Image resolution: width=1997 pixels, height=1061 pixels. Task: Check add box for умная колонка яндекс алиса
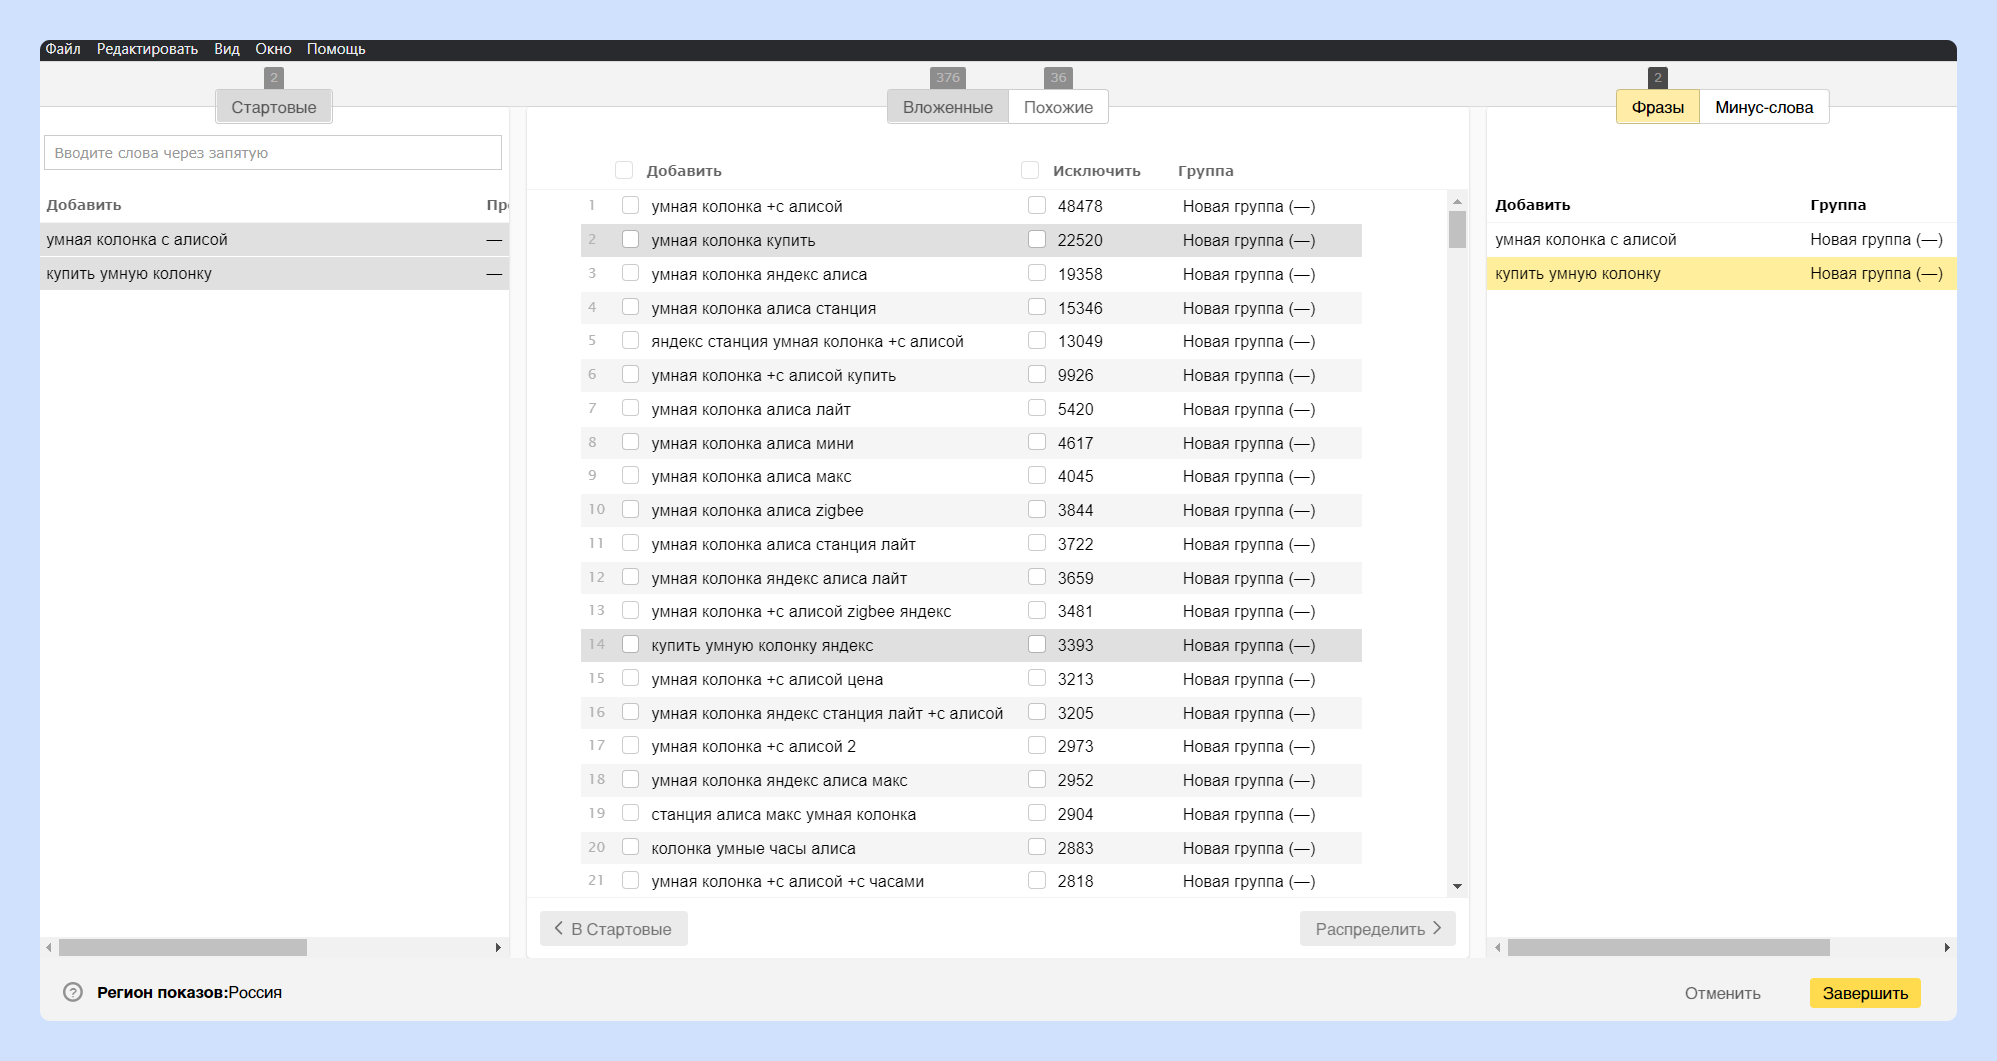coord(630,273)
